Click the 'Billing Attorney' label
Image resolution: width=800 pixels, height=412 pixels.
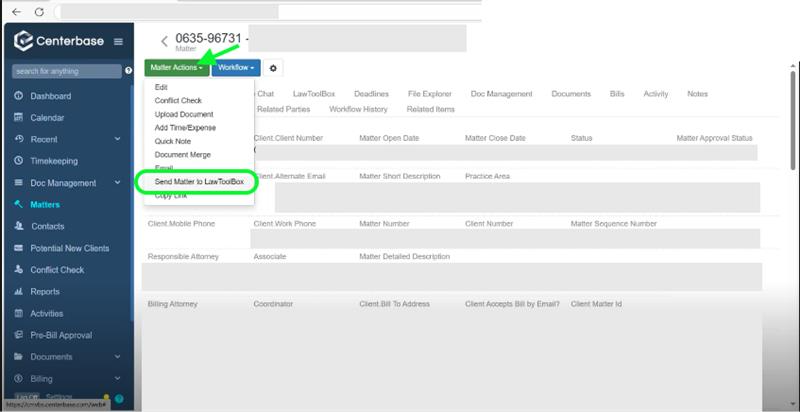pyautogui.click(x=172, y=304)
